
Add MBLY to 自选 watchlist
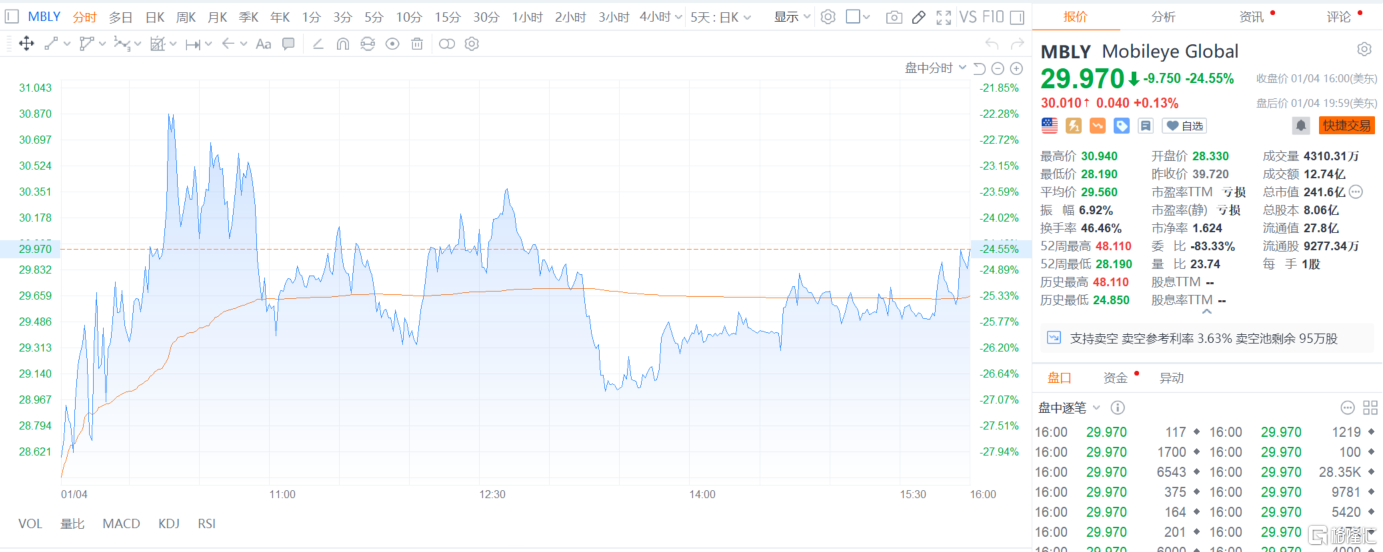point(1184,126)
